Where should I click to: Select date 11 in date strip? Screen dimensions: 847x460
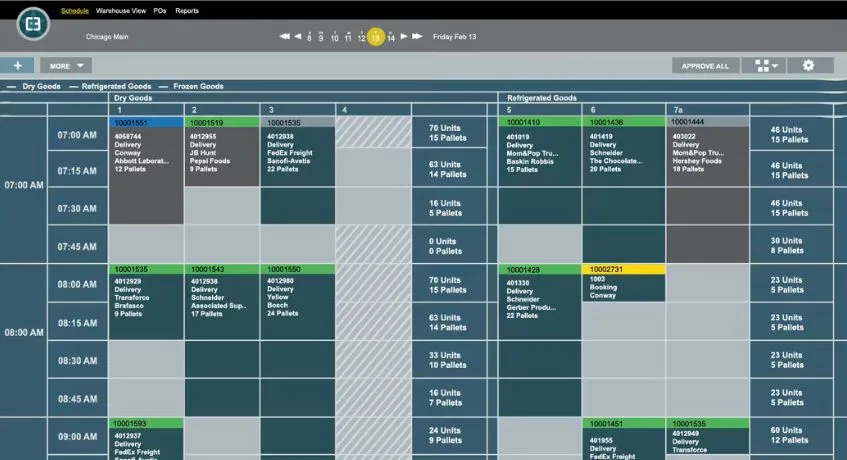pos(348,37)
